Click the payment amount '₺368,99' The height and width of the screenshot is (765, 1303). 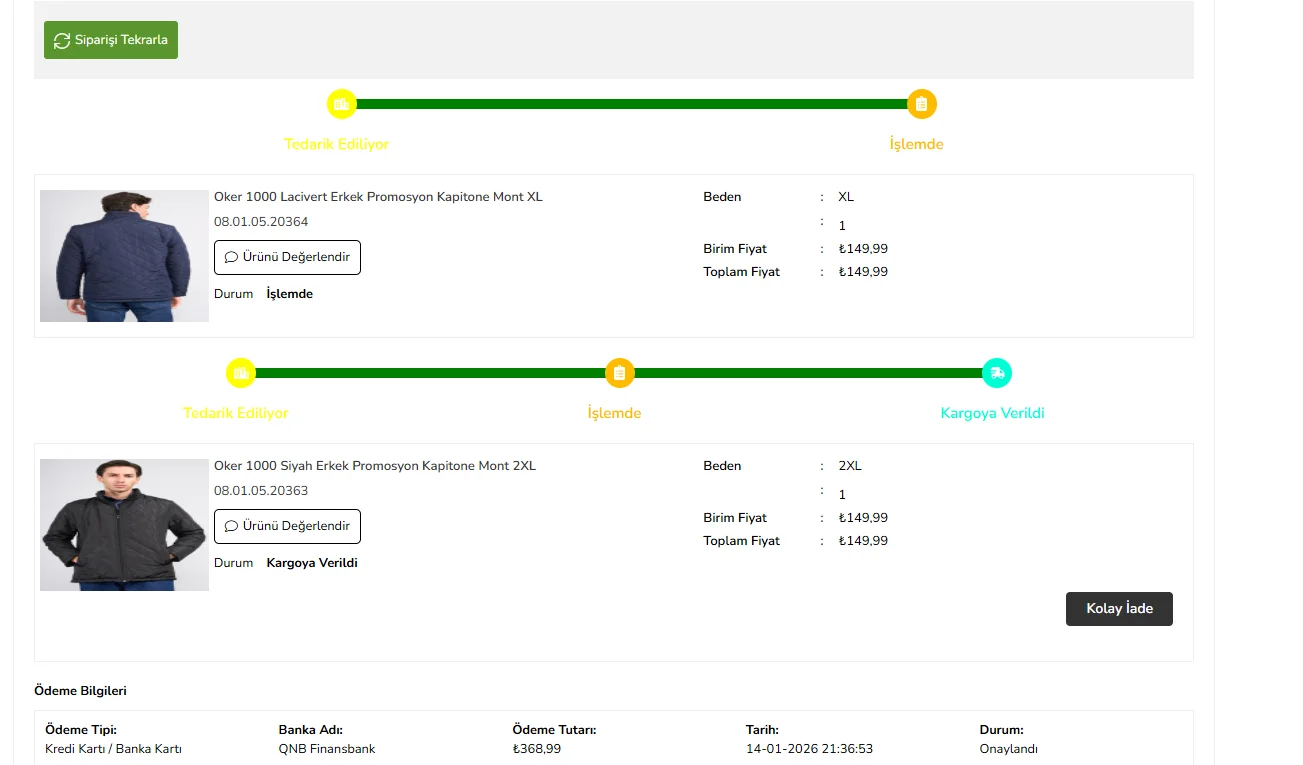(x=537, y=749)
